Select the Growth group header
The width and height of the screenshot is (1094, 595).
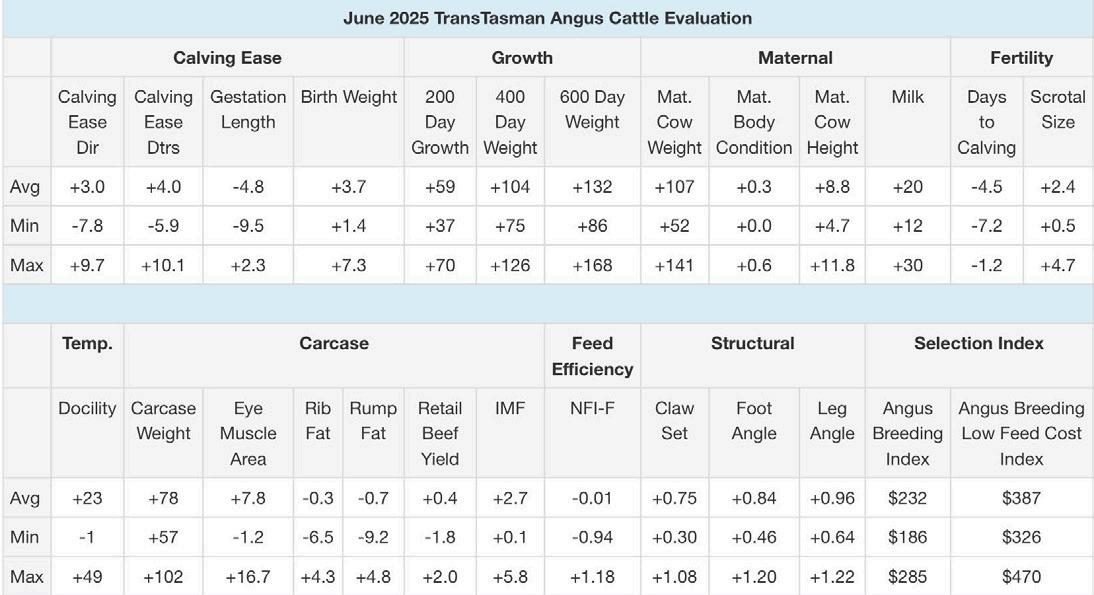[x=522, y=58]
